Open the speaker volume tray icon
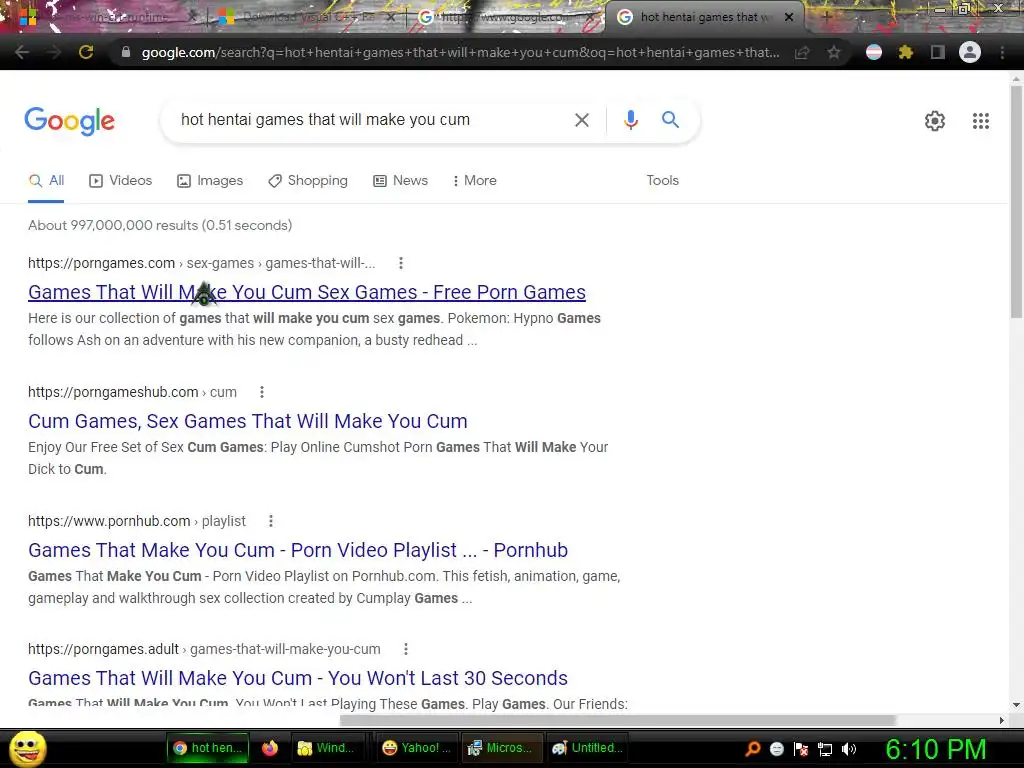The height and width of the screenshot is (768, 1024). pyautogui.click(x=849, y=748)
